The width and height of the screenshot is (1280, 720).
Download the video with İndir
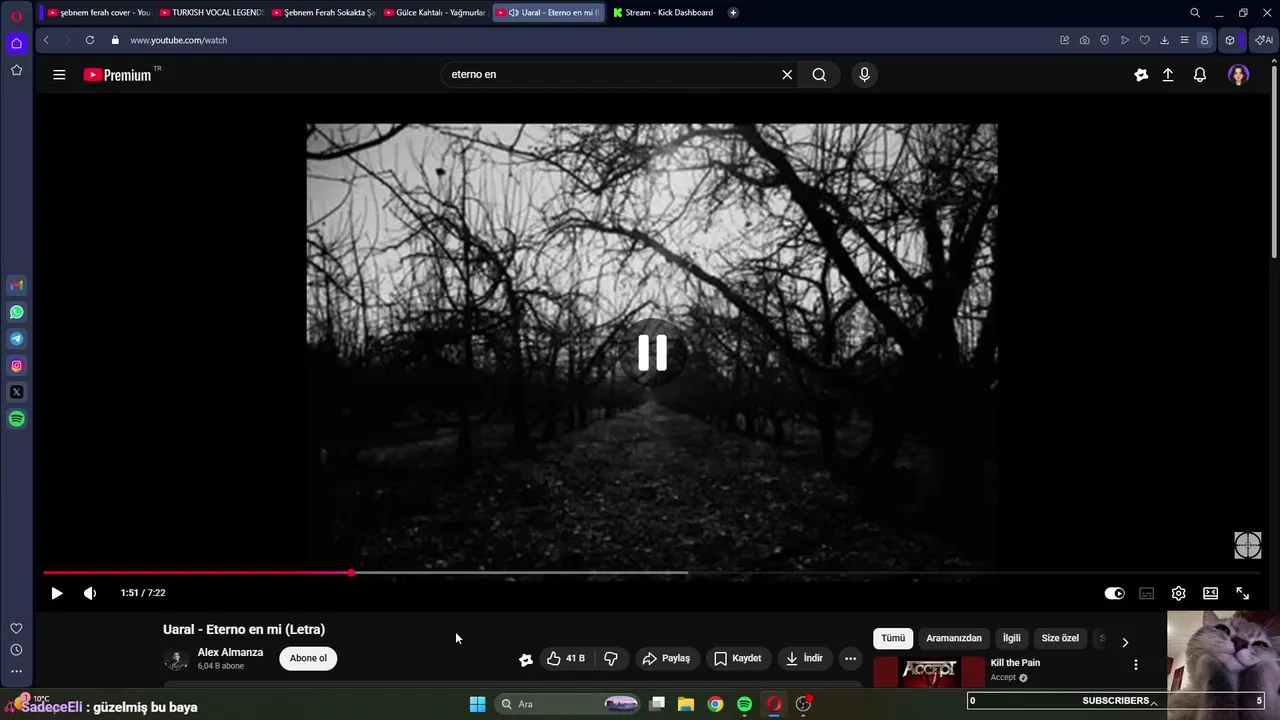pyautogui.click(x=805, y=658)
